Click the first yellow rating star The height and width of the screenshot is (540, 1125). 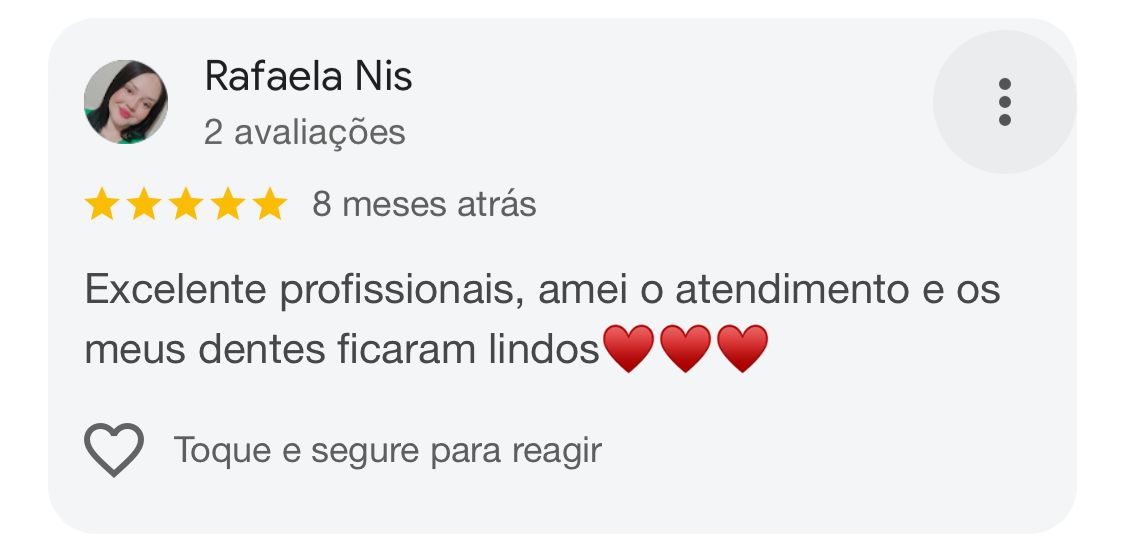coord(102,205)
